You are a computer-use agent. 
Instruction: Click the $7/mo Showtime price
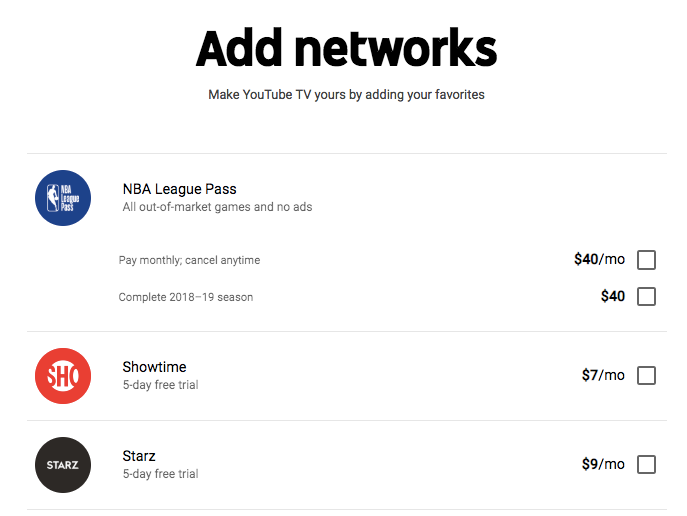point(603,376)
